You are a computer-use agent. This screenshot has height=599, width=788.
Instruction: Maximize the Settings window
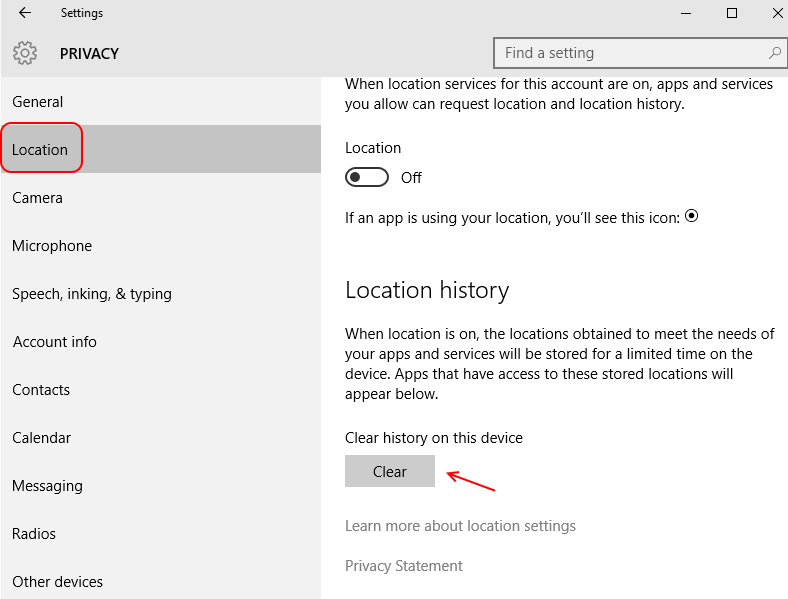[x=732, y=13]
